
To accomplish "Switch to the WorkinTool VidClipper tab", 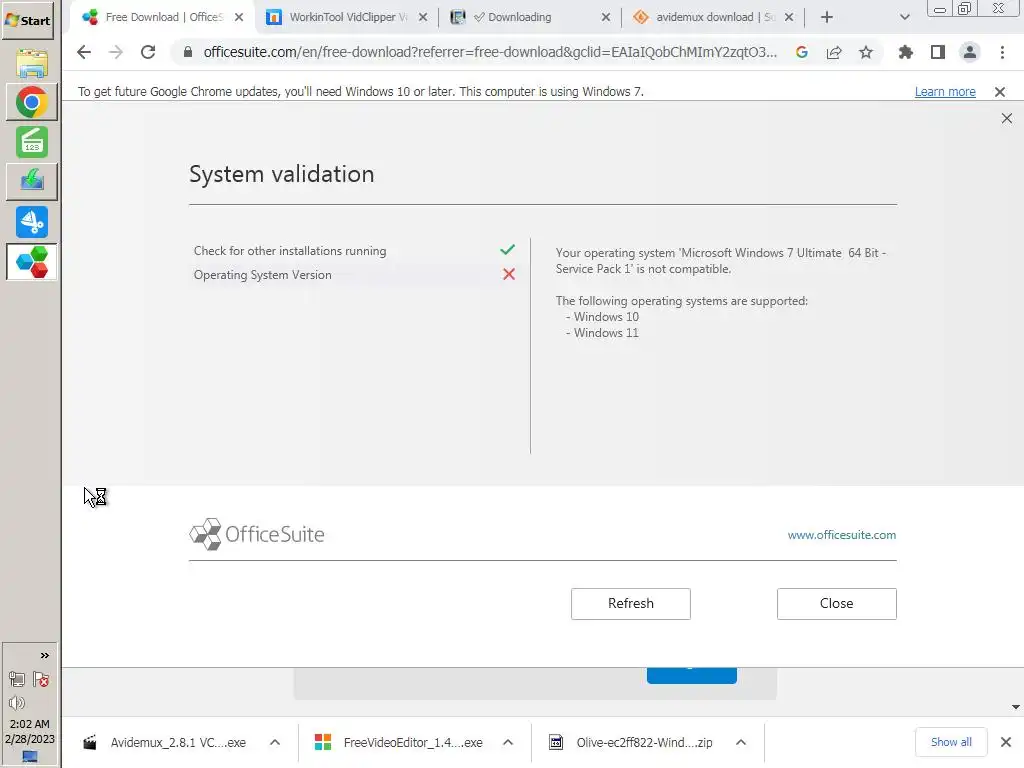I will point(347,17).
